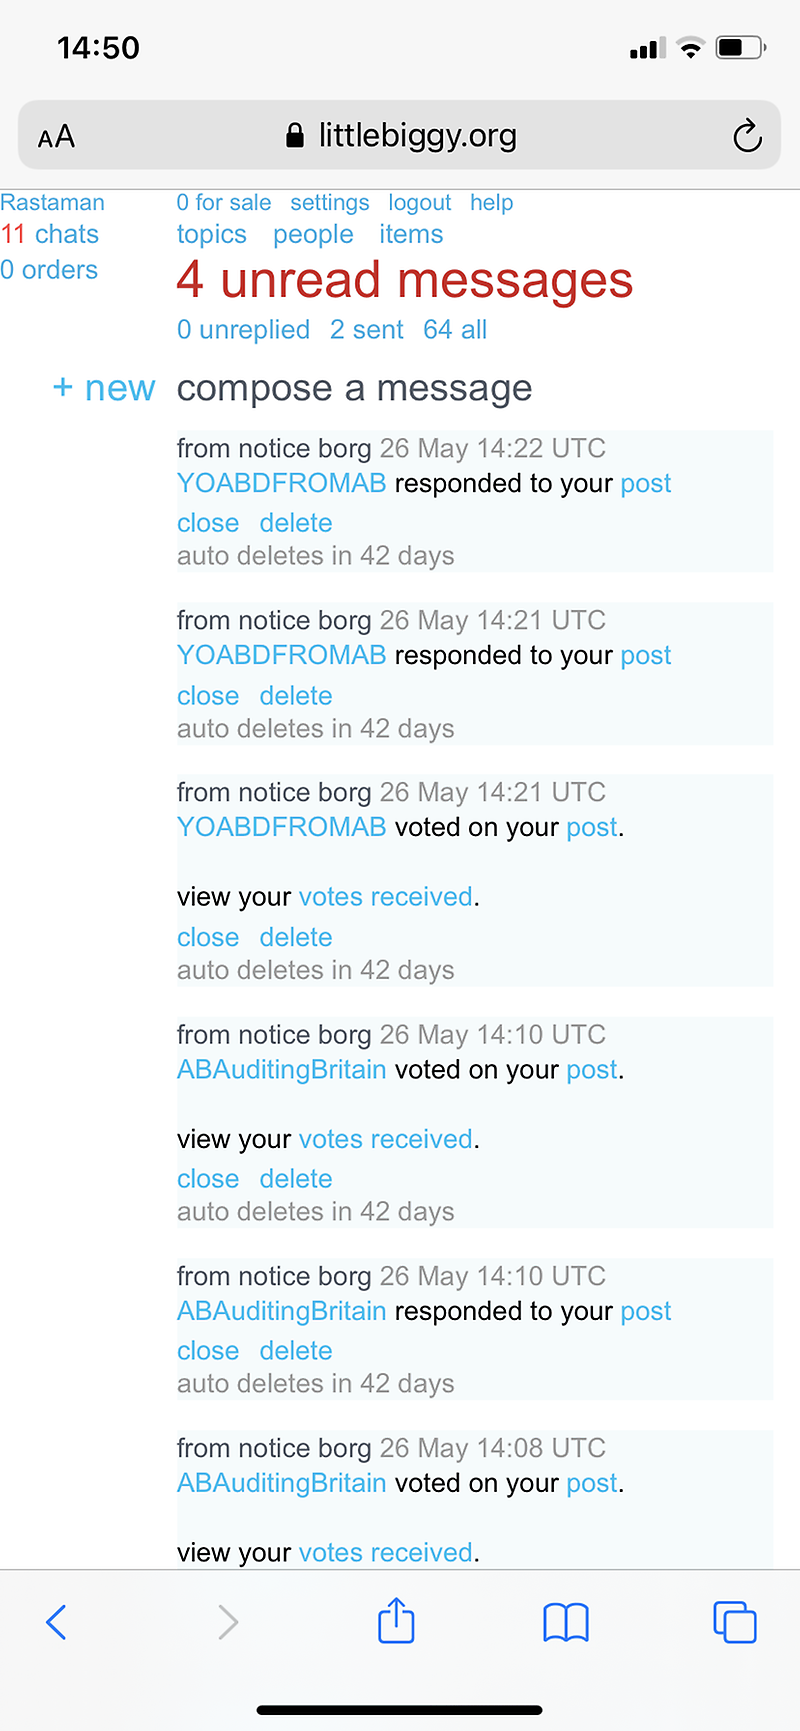Delete the 14:22 UTC notice
This screenshot has width=800, height=1731.
coord(296,523)
